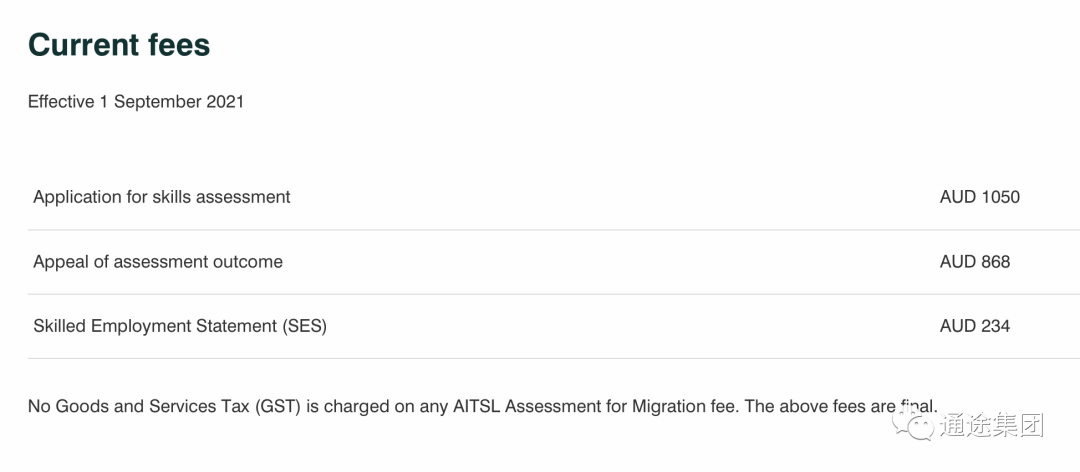Click the No Goods and Services Tax sentence
Viewport: 1080px width, 472px height.
click(384, 407)
